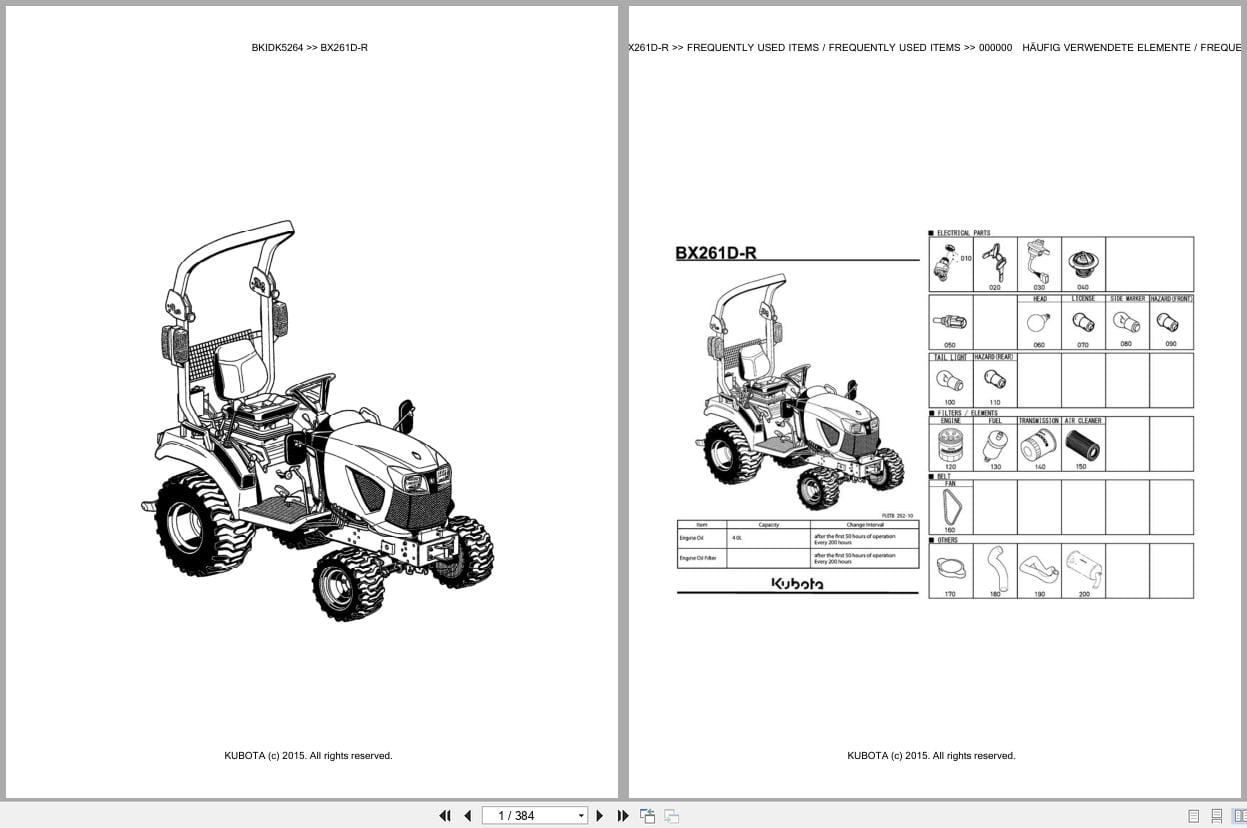This screenshot has height=828, width=1247.
Task: Click the BX261D-R model heading
Action: pyautogui.click(x=716, y=253)
